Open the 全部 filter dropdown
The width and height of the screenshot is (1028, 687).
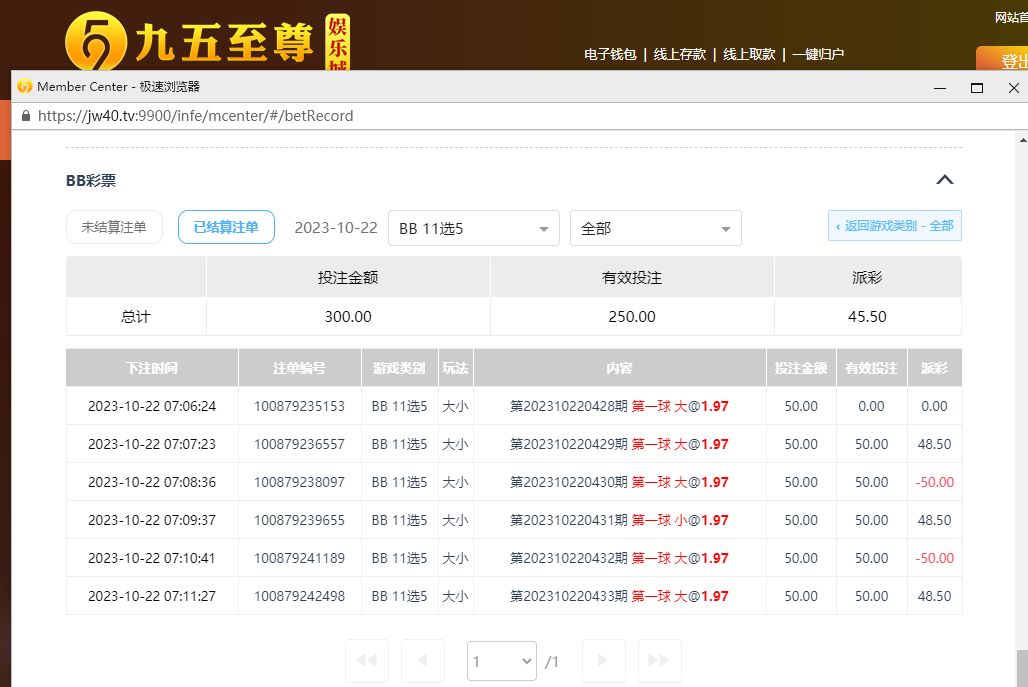(655, 228)
